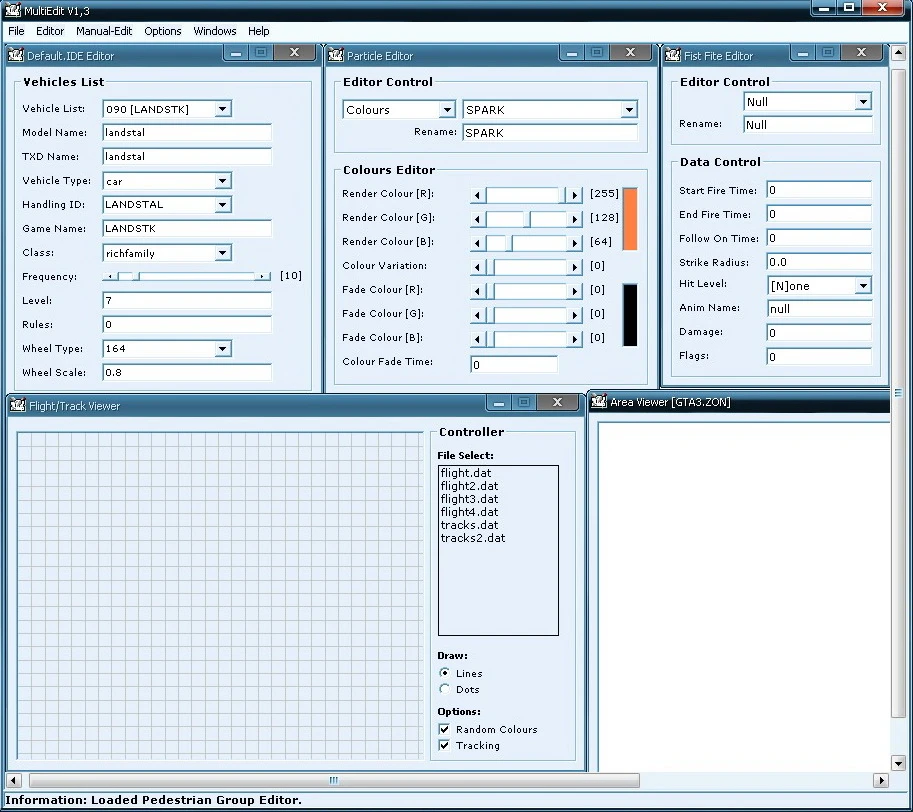Click the Particle Editor window icon
The height and width of the screenshot is (812, 913).
[337, 55]
